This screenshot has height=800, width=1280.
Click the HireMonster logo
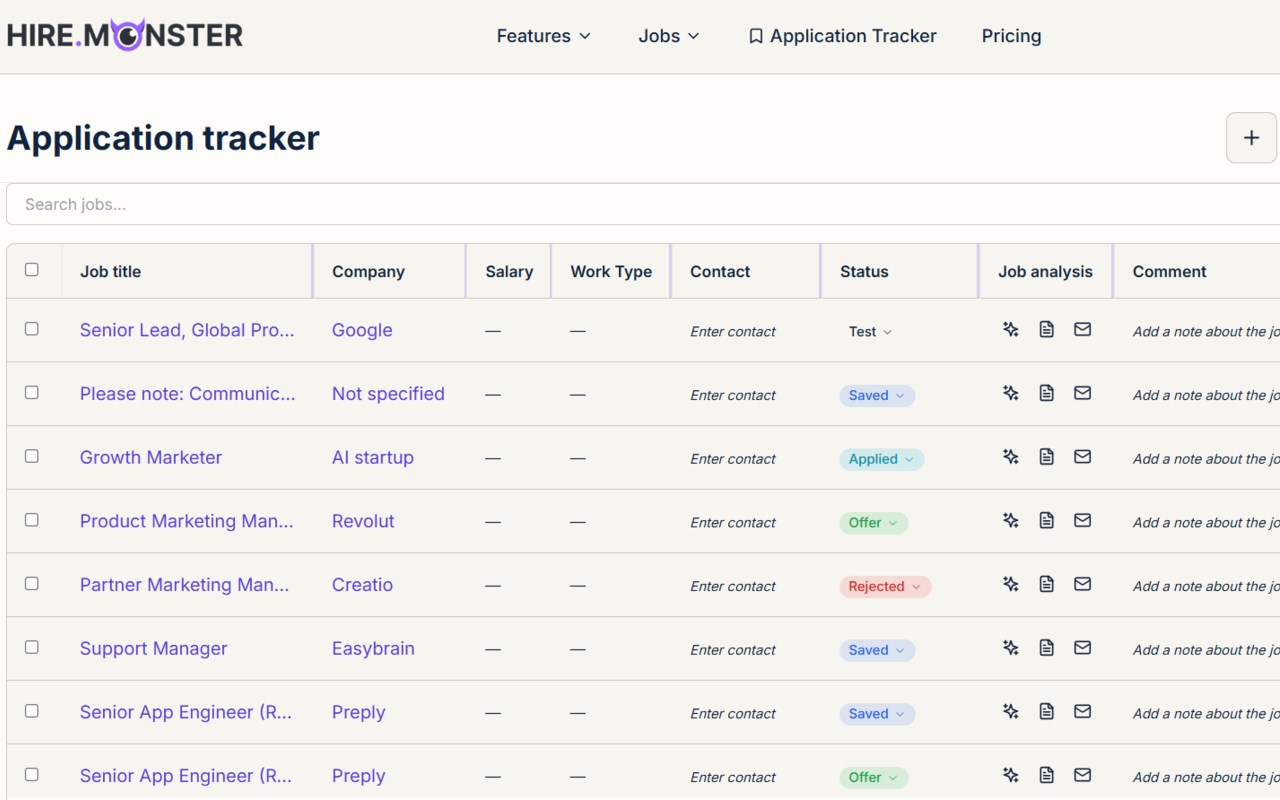(x=125, y=36)
